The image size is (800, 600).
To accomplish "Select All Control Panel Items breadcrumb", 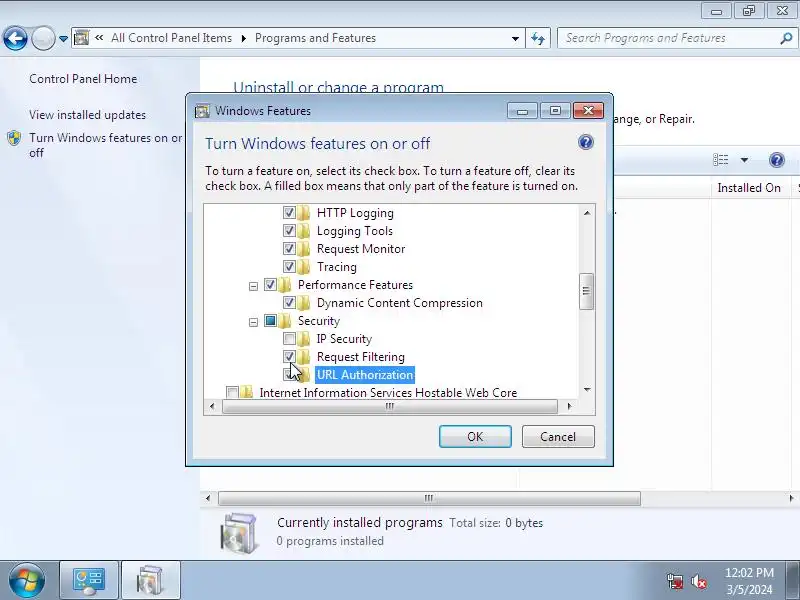I will click(171, 38).
